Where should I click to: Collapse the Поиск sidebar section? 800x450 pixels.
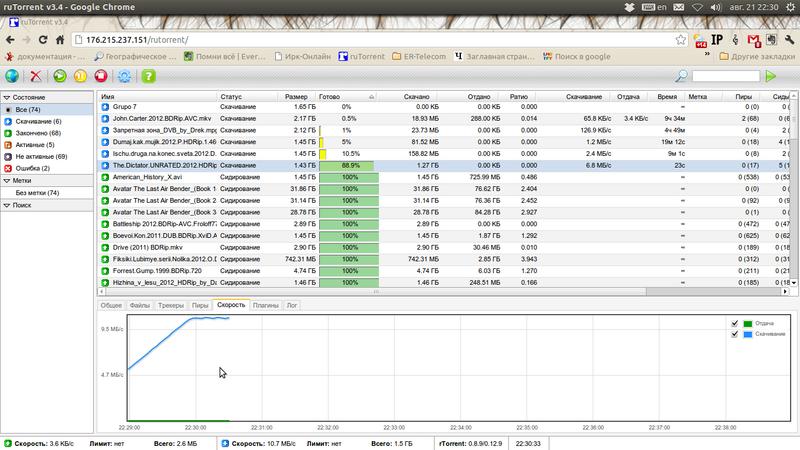tap(7, 205)
